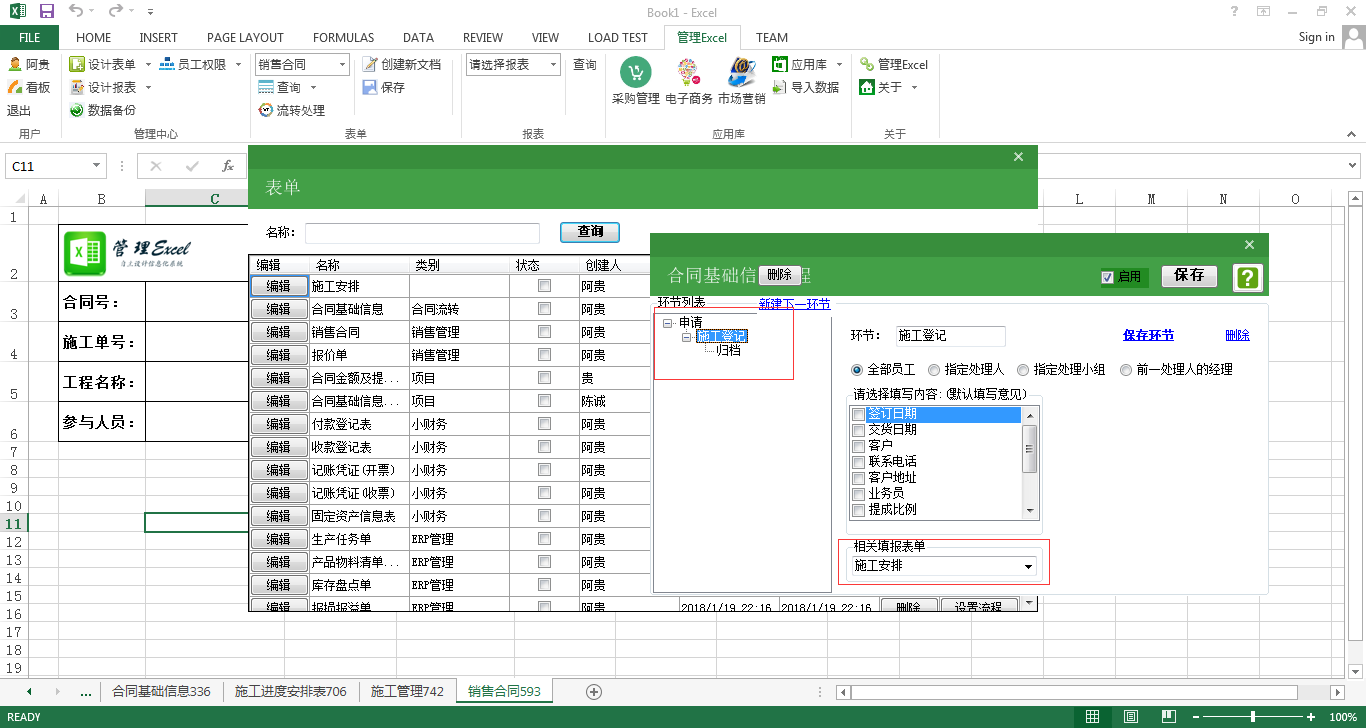Open the 看板 dashboard icon
The width and height of the screenshot is (1366, 728).
coord(15,87)
